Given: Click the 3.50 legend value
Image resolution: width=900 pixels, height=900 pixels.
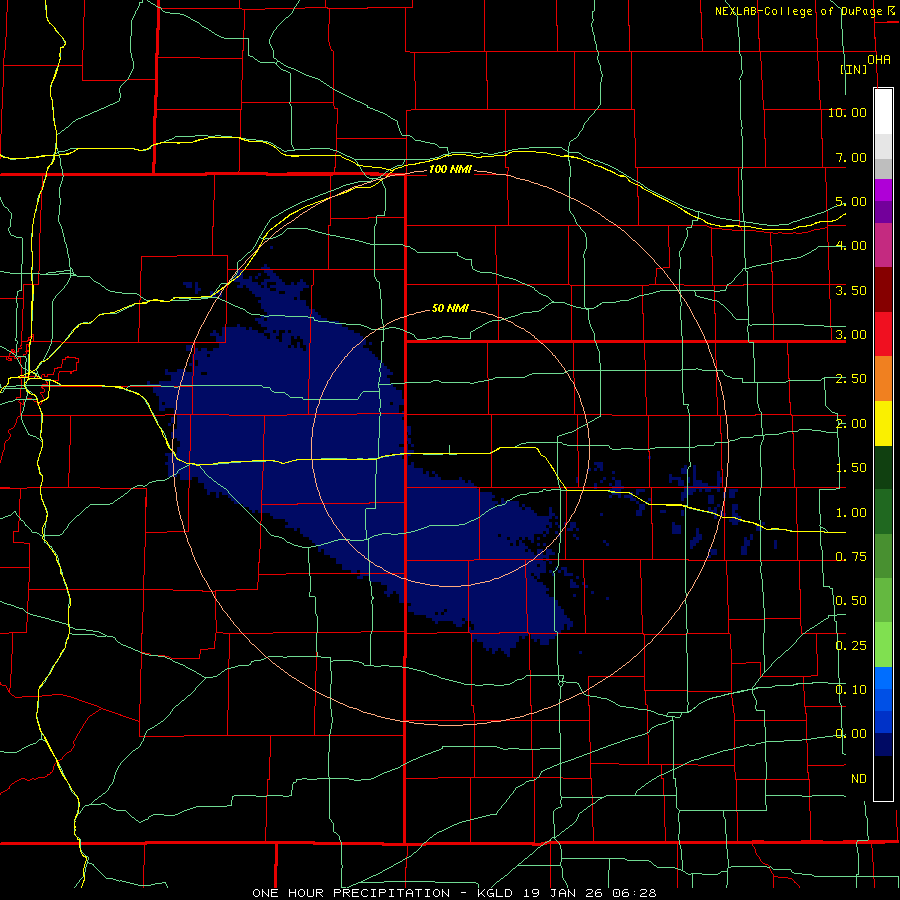Looking at the screenshot, I should [x=851, y=290].
